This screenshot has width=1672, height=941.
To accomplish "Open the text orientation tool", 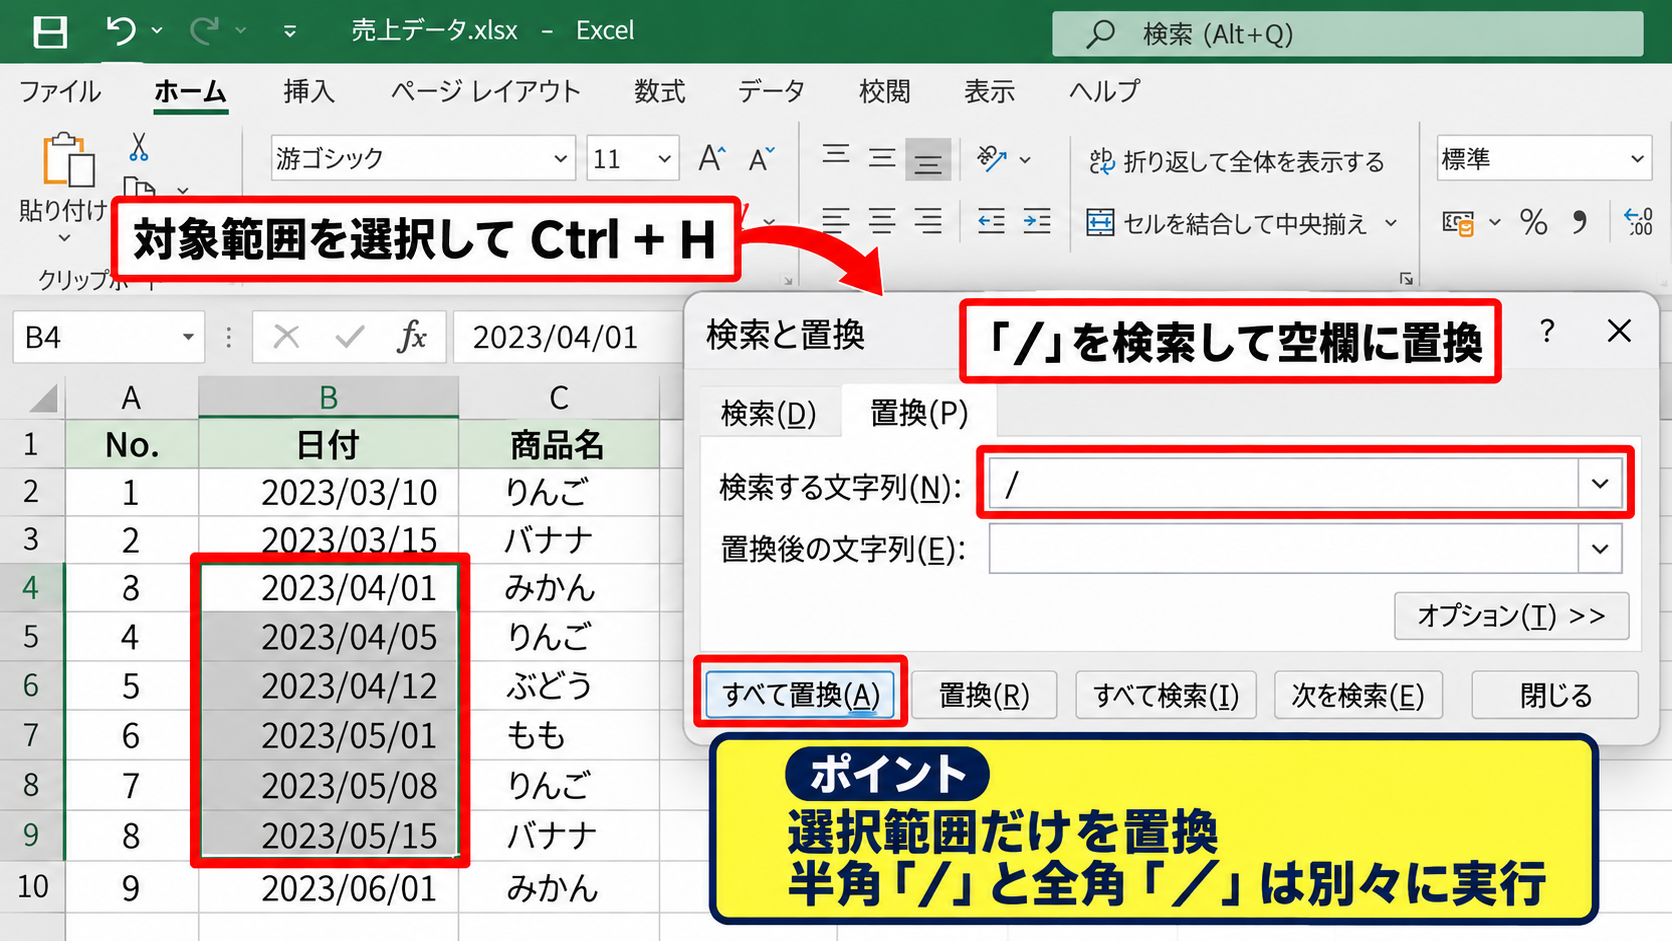I will [992, 158].
